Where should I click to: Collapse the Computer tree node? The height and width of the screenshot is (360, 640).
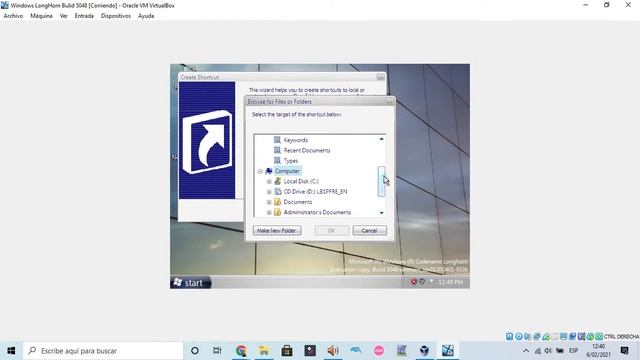260,171
